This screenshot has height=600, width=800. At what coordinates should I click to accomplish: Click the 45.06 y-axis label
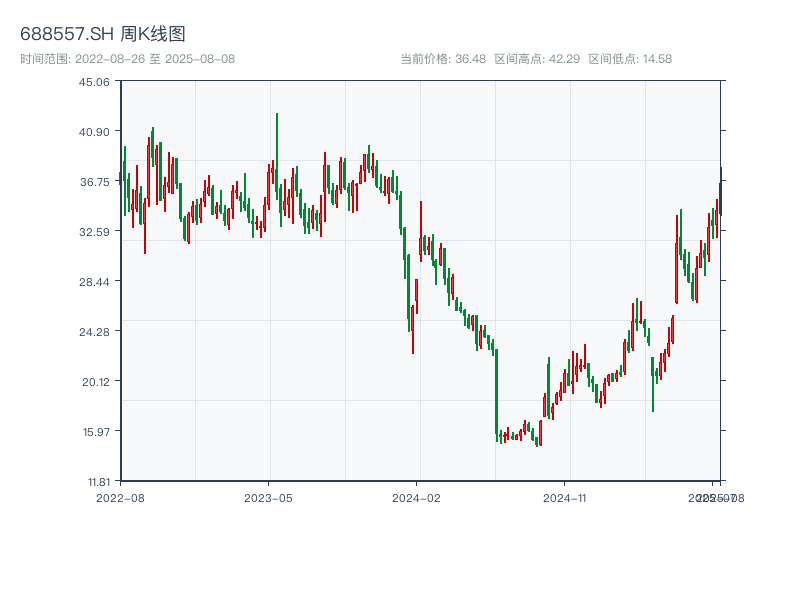click(x=94, y=82)
